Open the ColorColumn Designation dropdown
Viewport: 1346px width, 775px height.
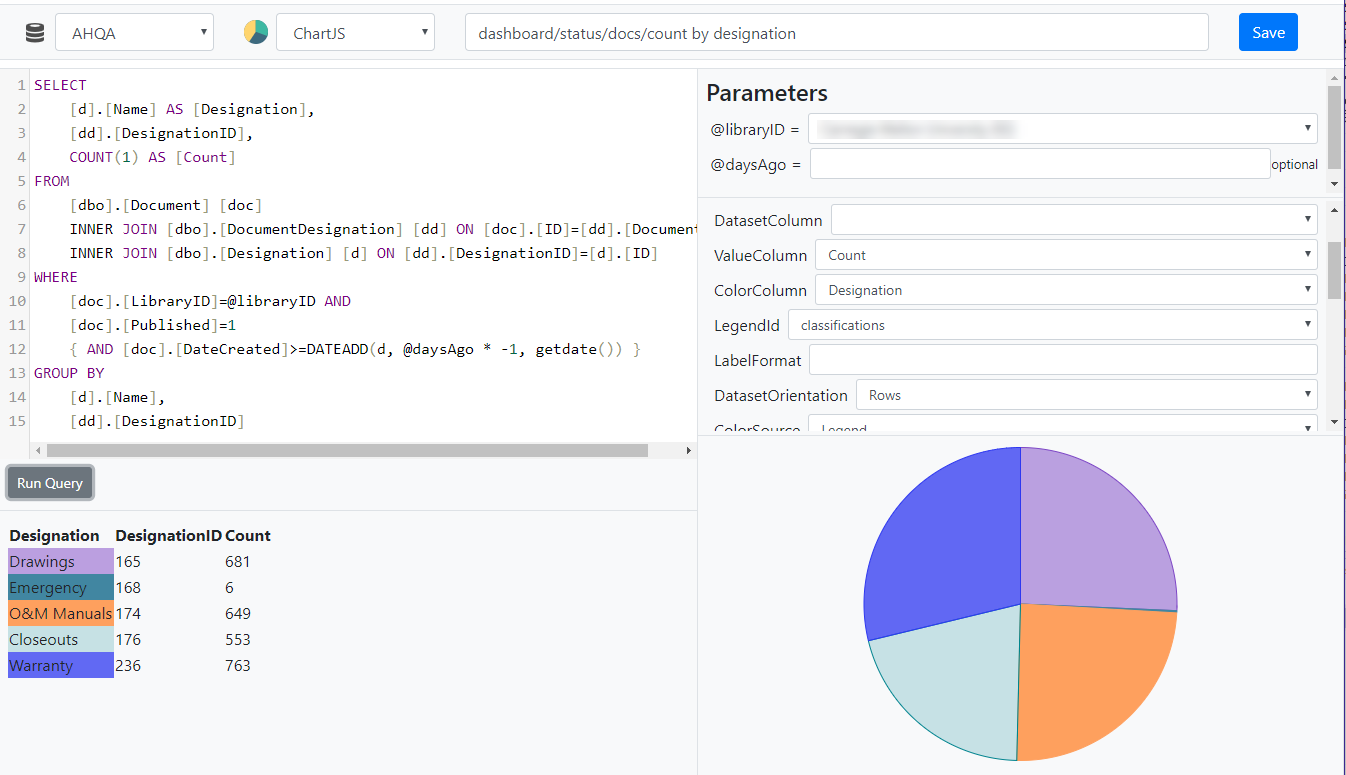pyautogui.click(x=1065, y=290)
